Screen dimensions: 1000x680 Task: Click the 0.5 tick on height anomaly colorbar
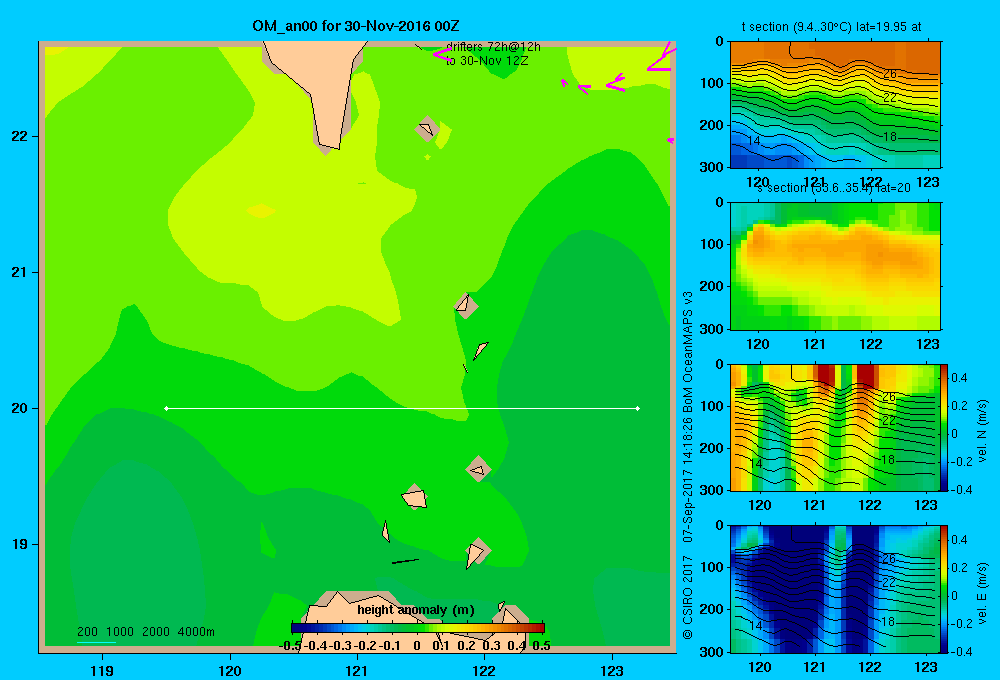coord(541,646)
